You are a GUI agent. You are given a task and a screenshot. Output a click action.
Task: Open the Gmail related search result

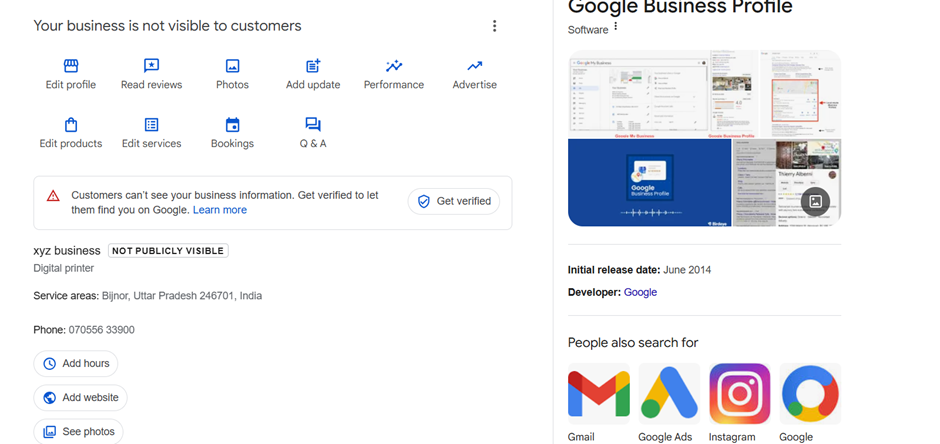[x=598, y=395]
